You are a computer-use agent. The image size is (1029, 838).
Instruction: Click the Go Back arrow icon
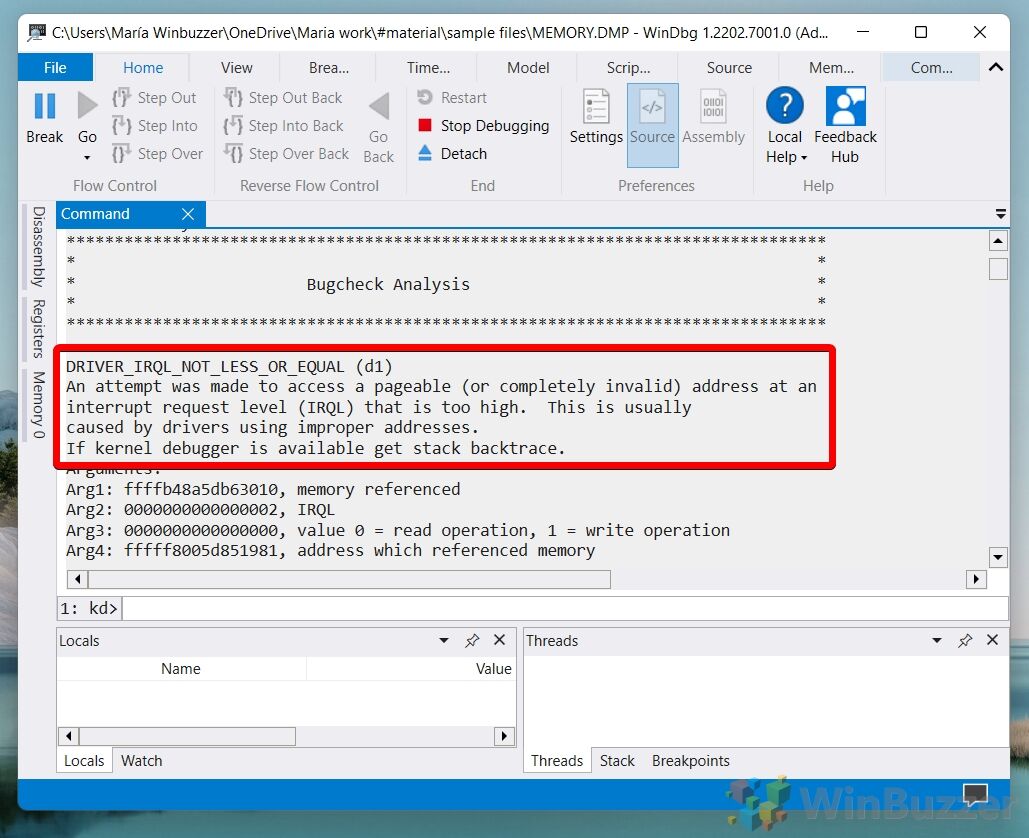379,106
